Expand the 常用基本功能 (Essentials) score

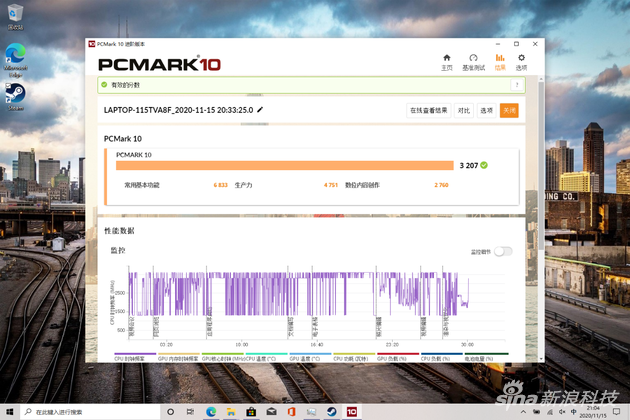[x=142, y=185]
